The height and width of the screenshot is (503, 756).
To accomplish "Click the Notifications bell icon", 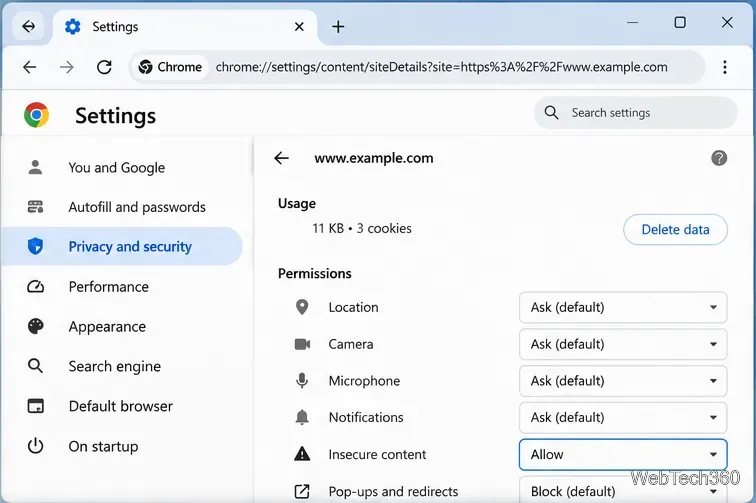I will point(302,417).
